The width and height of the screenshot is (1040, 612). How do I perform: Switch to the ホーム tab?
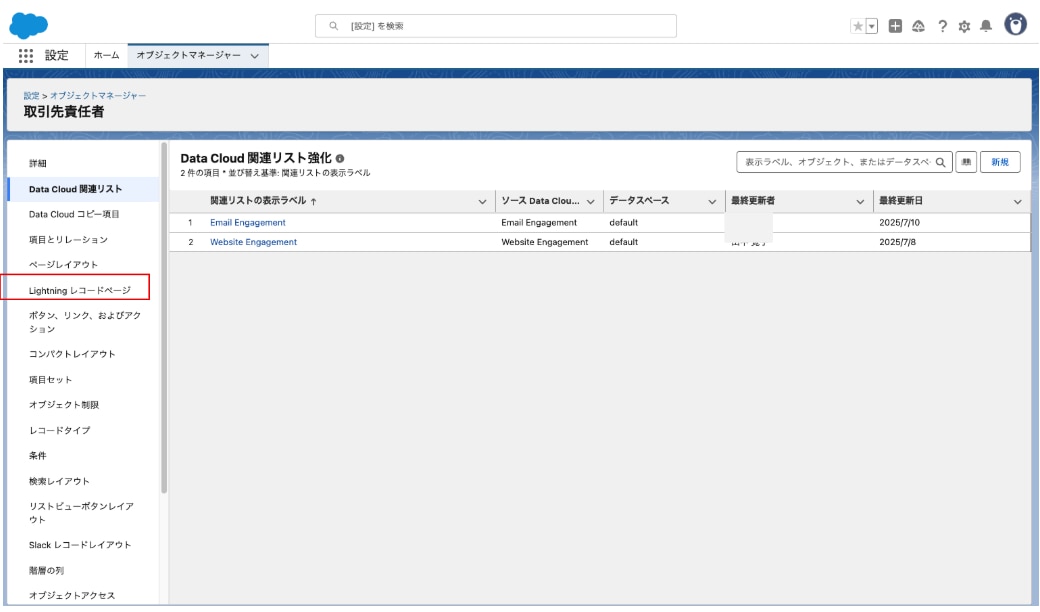[107, 56]
